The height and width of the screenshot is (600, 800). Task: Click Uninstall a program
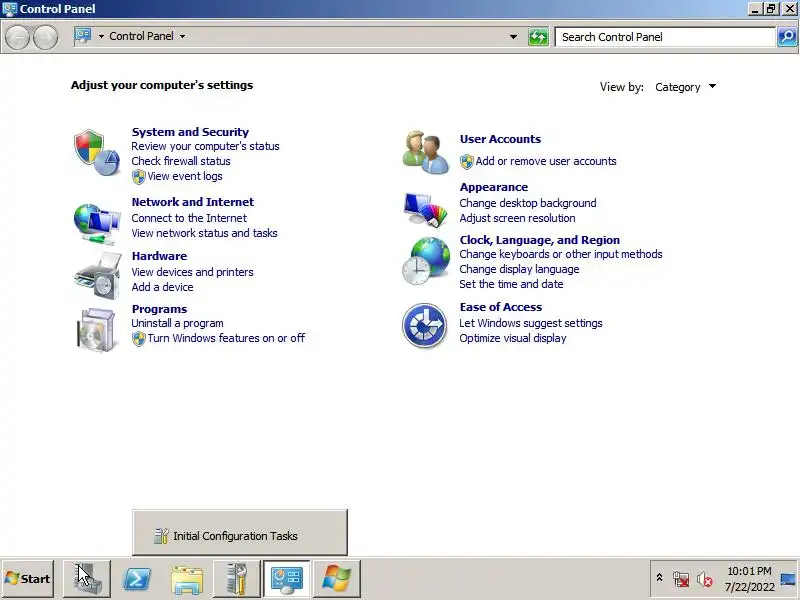click(x=177, y=323)
